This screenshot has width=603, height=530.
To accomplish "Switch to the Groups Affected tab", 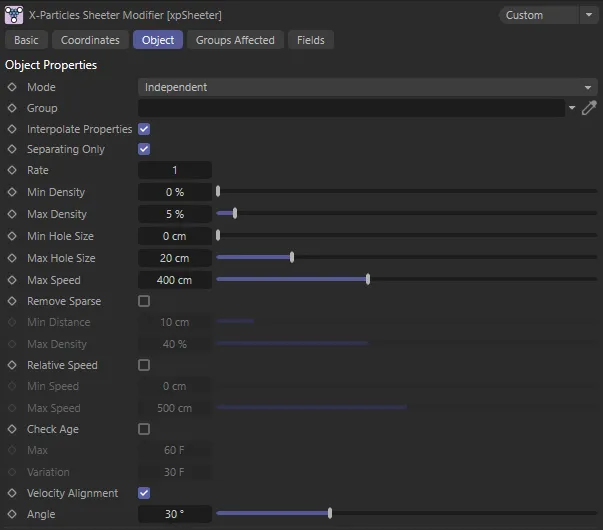I will click(234, 40).
